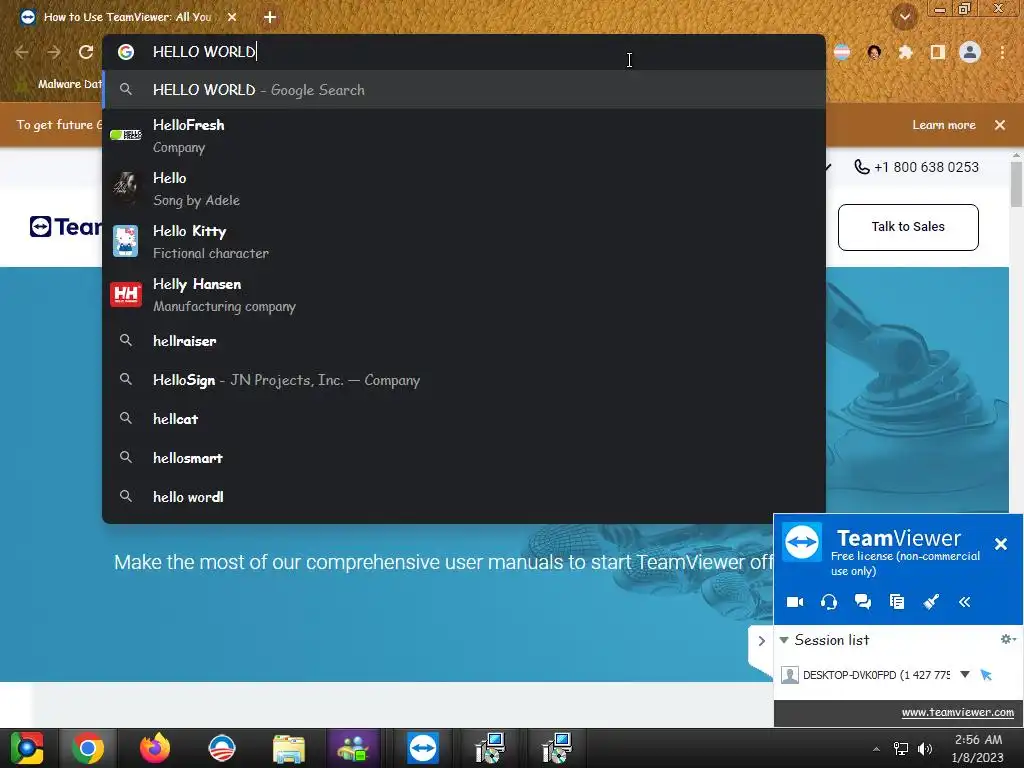The image size is (1024, 768).
Task: Select the hello wordl search suggestion
Action: [x=464, y=497]
